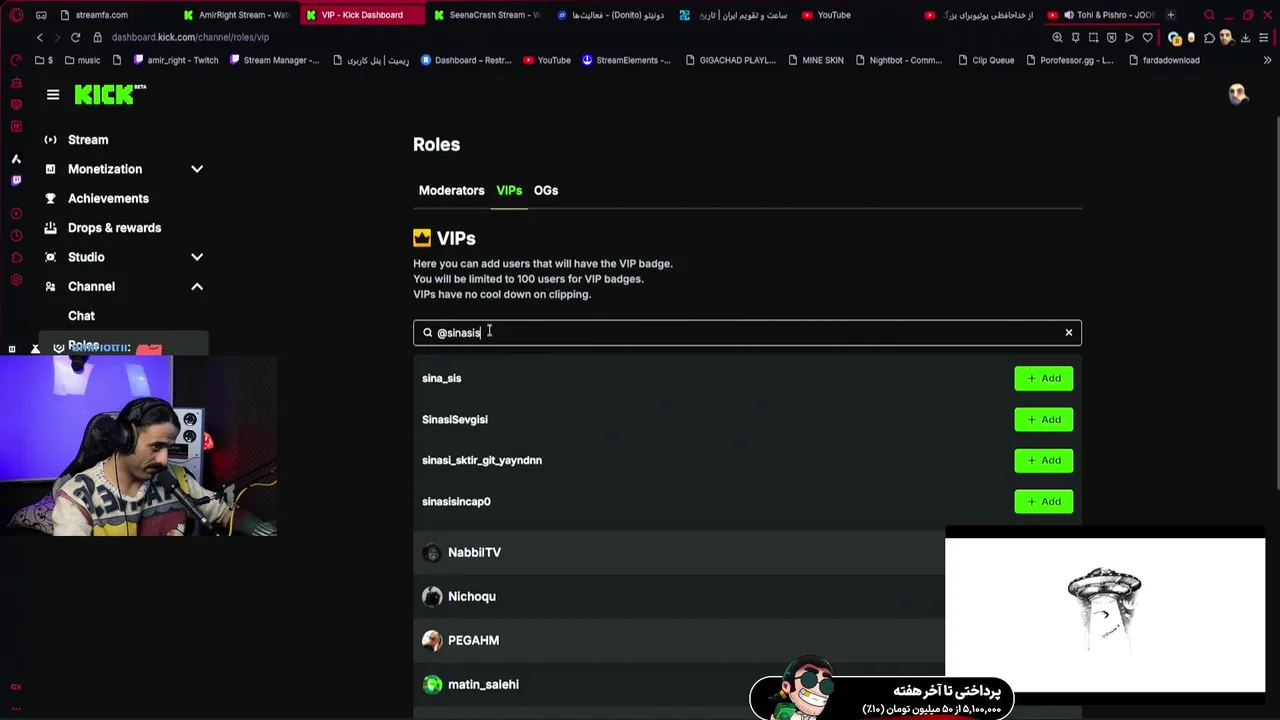
Task: Reload the page
Action: 75,38
